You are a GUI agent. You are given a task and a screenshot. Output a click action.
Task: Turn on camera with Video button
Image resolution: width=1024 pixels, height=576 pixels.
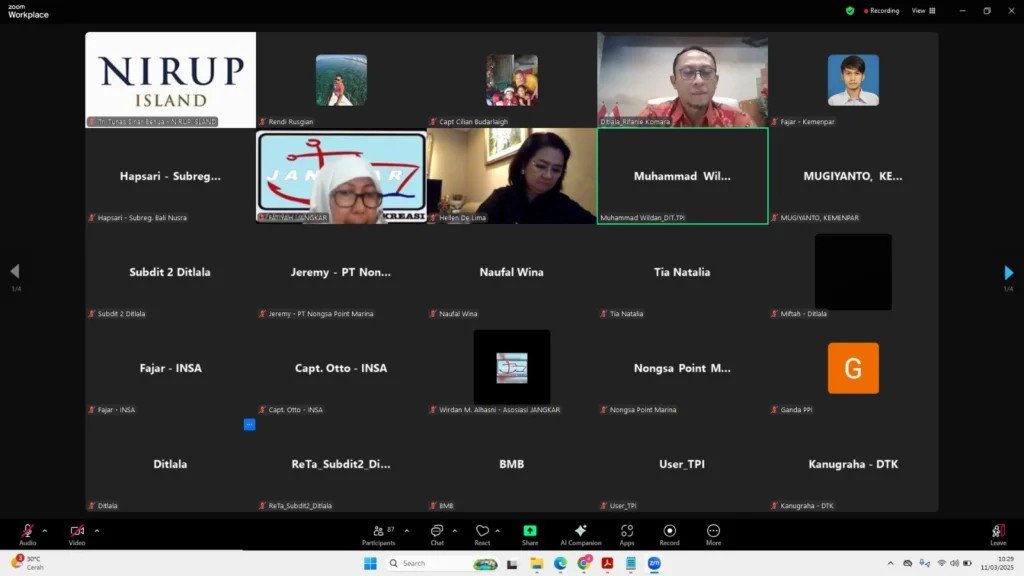click(x=77, y=534)
